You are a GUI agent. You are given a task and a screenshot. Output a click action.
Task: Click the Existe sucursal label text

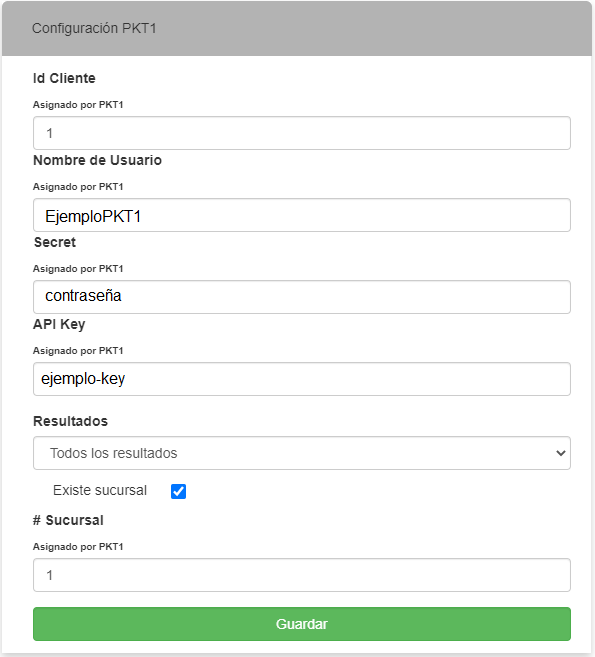(x=100, y=490)
